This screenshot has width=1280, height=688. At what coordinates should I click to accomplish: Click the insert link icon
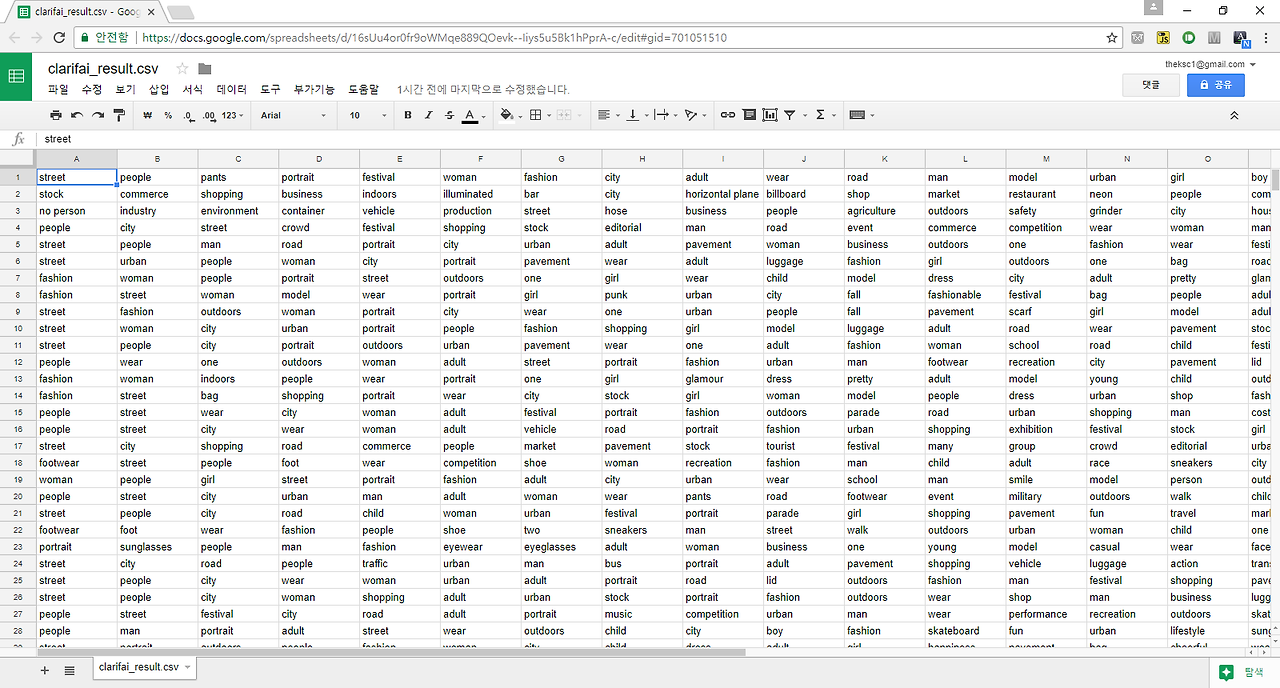[728, 116]
